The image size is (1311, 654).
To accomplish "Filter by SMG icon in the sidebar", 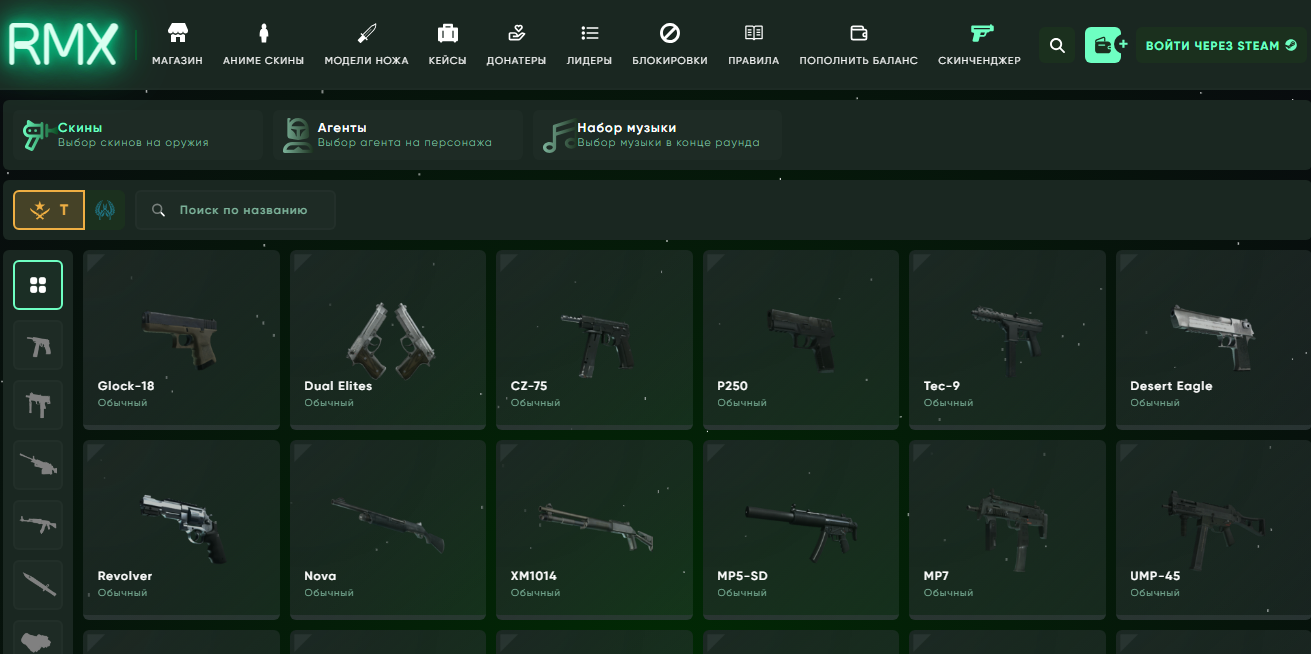I will (x=38, y=405).
